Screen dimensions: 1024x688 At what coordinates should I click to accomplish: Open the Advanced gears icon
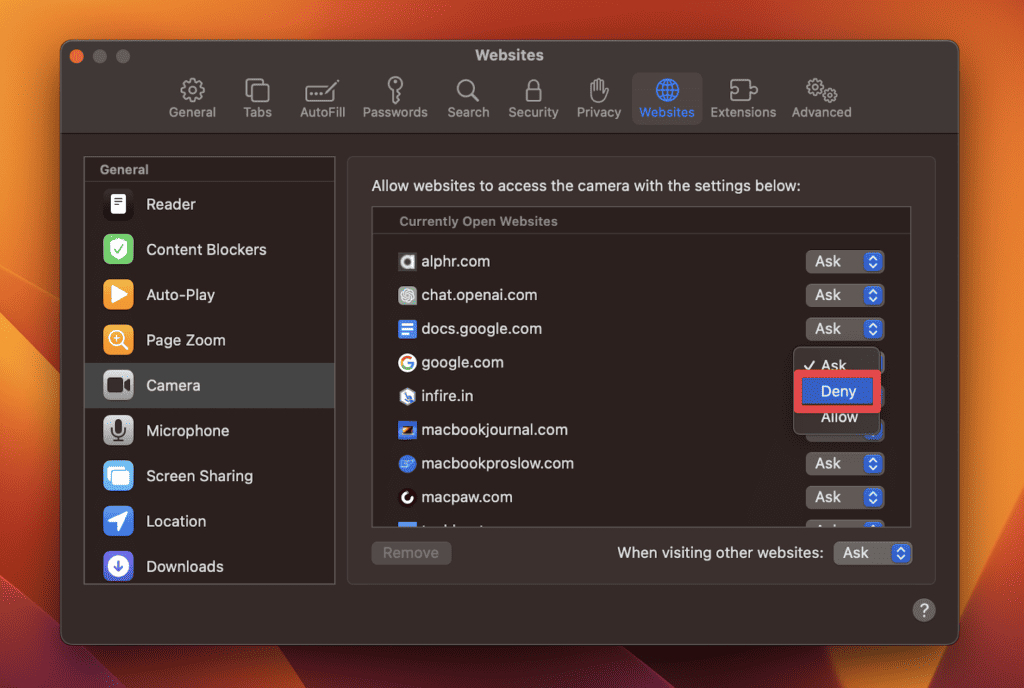point(821,90)
